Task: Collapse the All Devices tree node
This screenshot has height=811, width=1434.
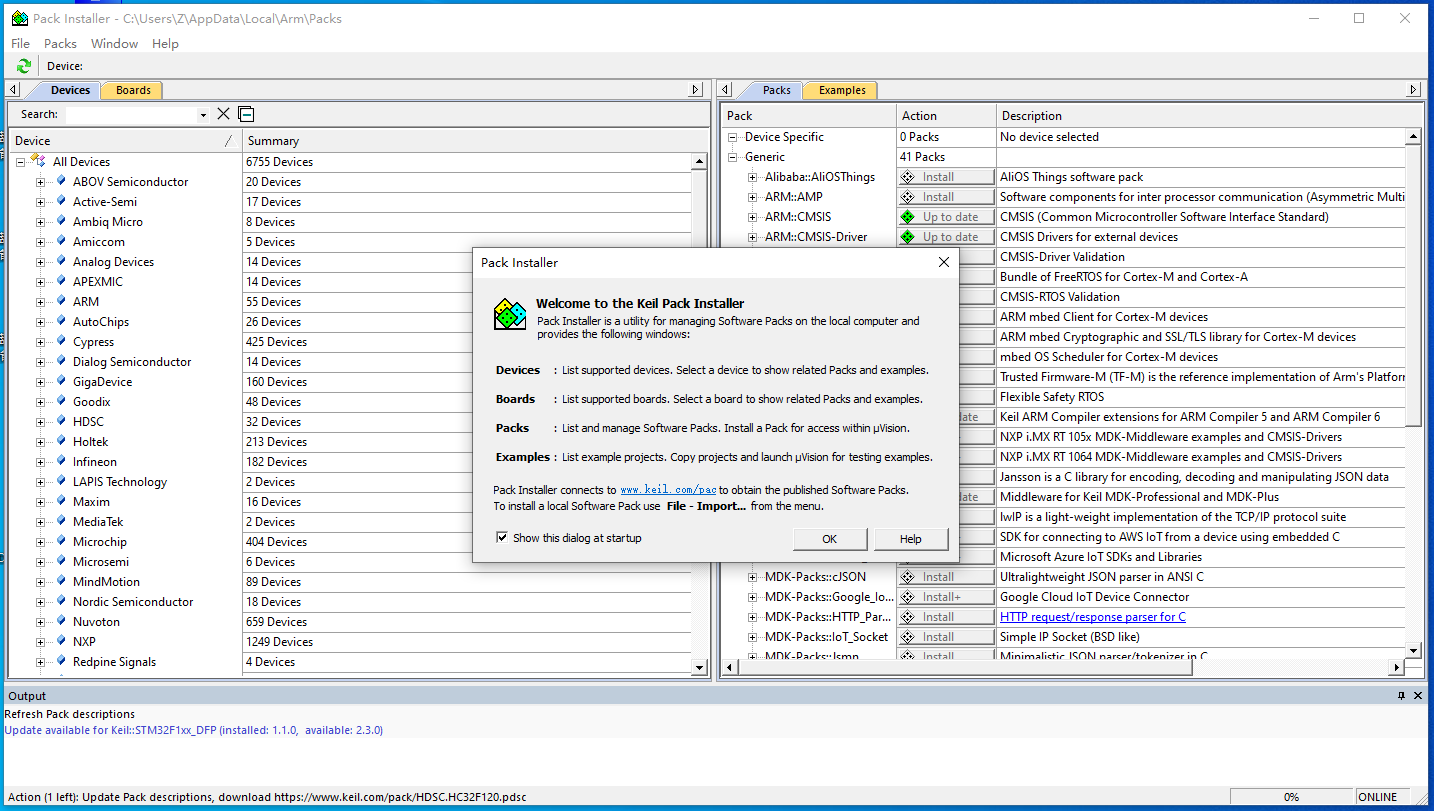Action: [x=20, y=162]
